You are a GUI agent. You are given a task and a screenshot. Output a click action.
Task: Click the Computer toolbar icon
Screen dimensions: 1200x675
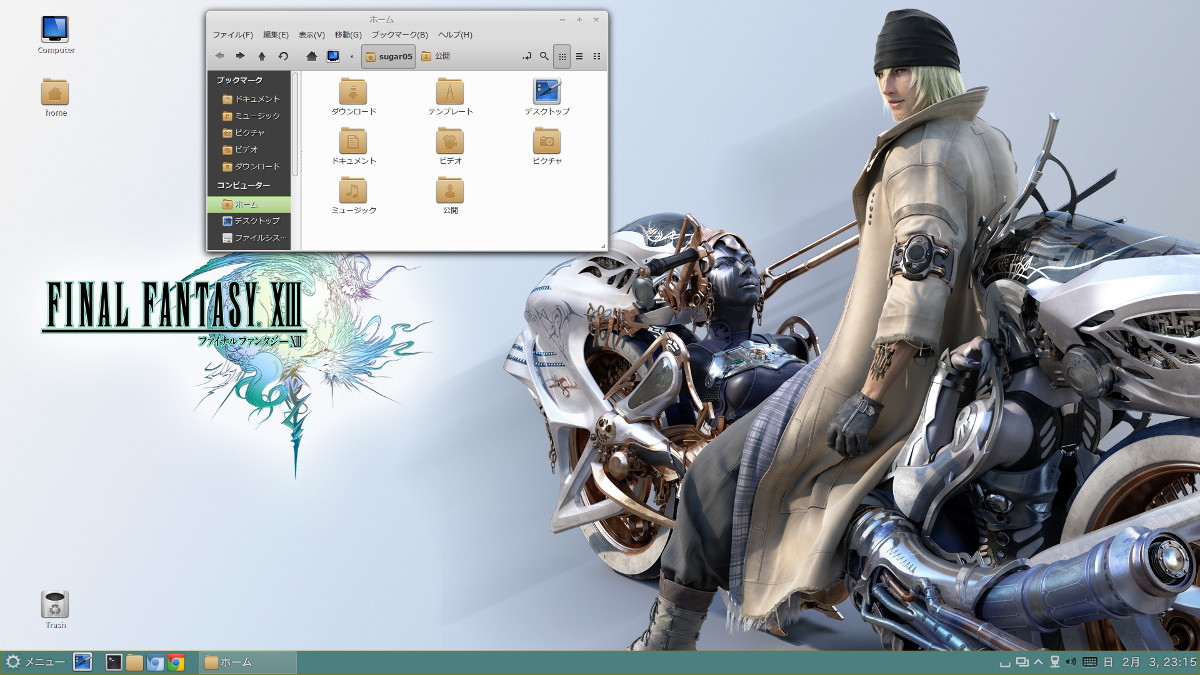[333, 56]
